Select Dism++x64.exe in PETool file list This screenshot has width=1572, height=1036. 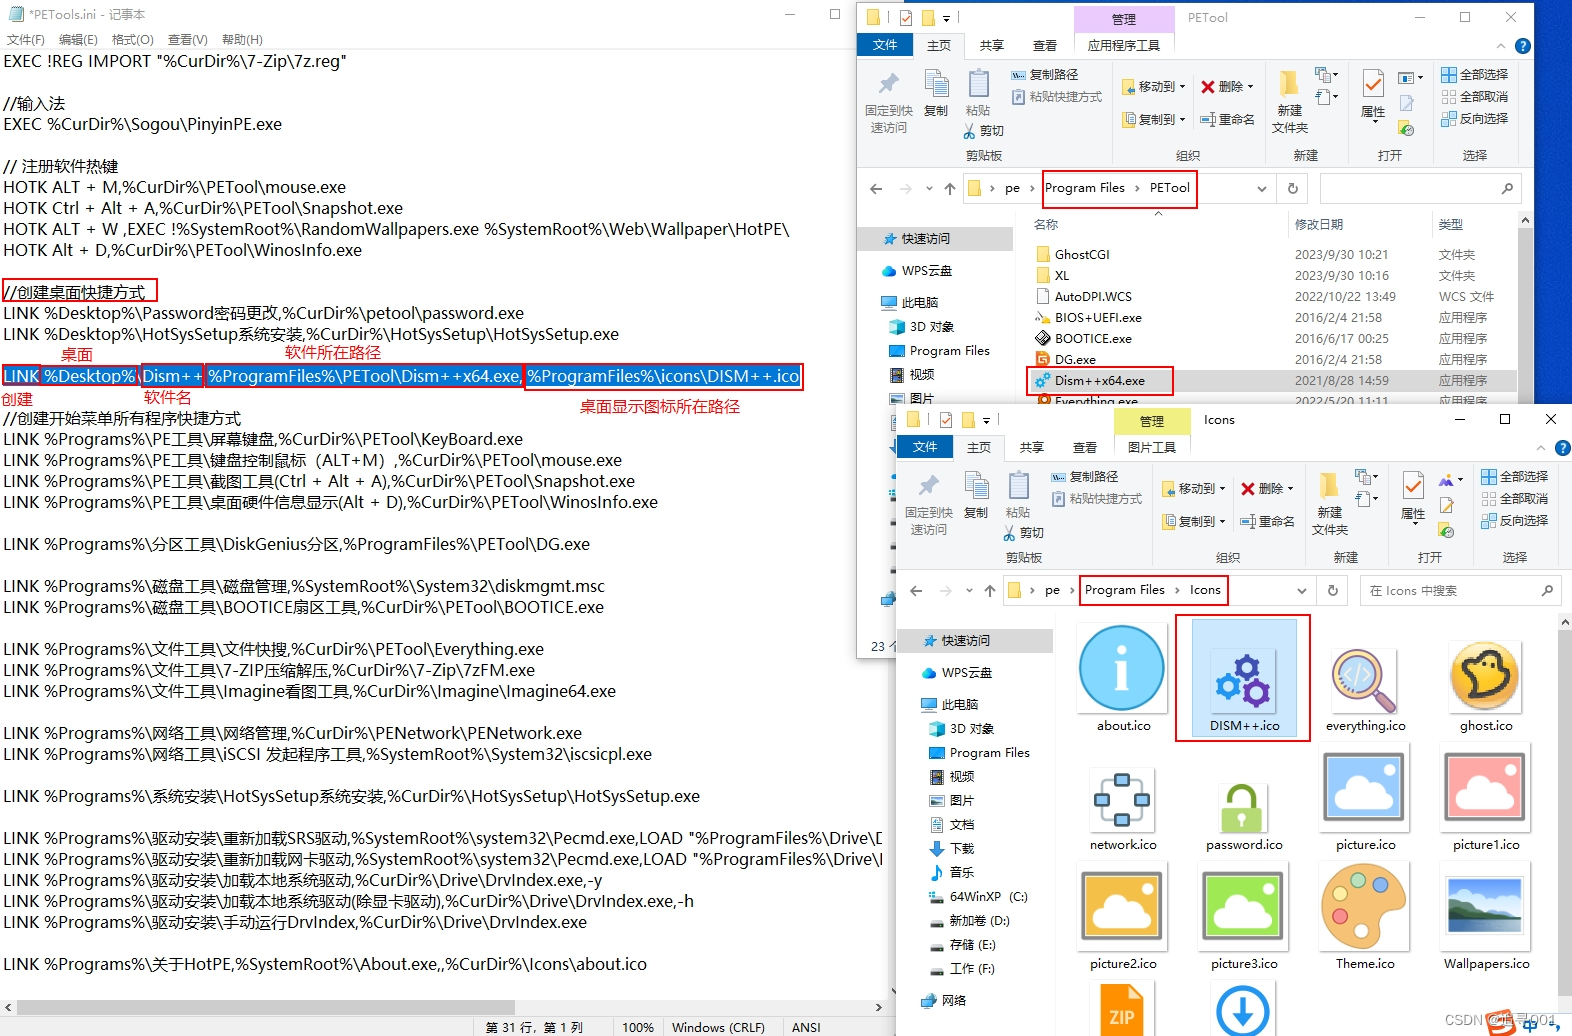[1099, 381]
